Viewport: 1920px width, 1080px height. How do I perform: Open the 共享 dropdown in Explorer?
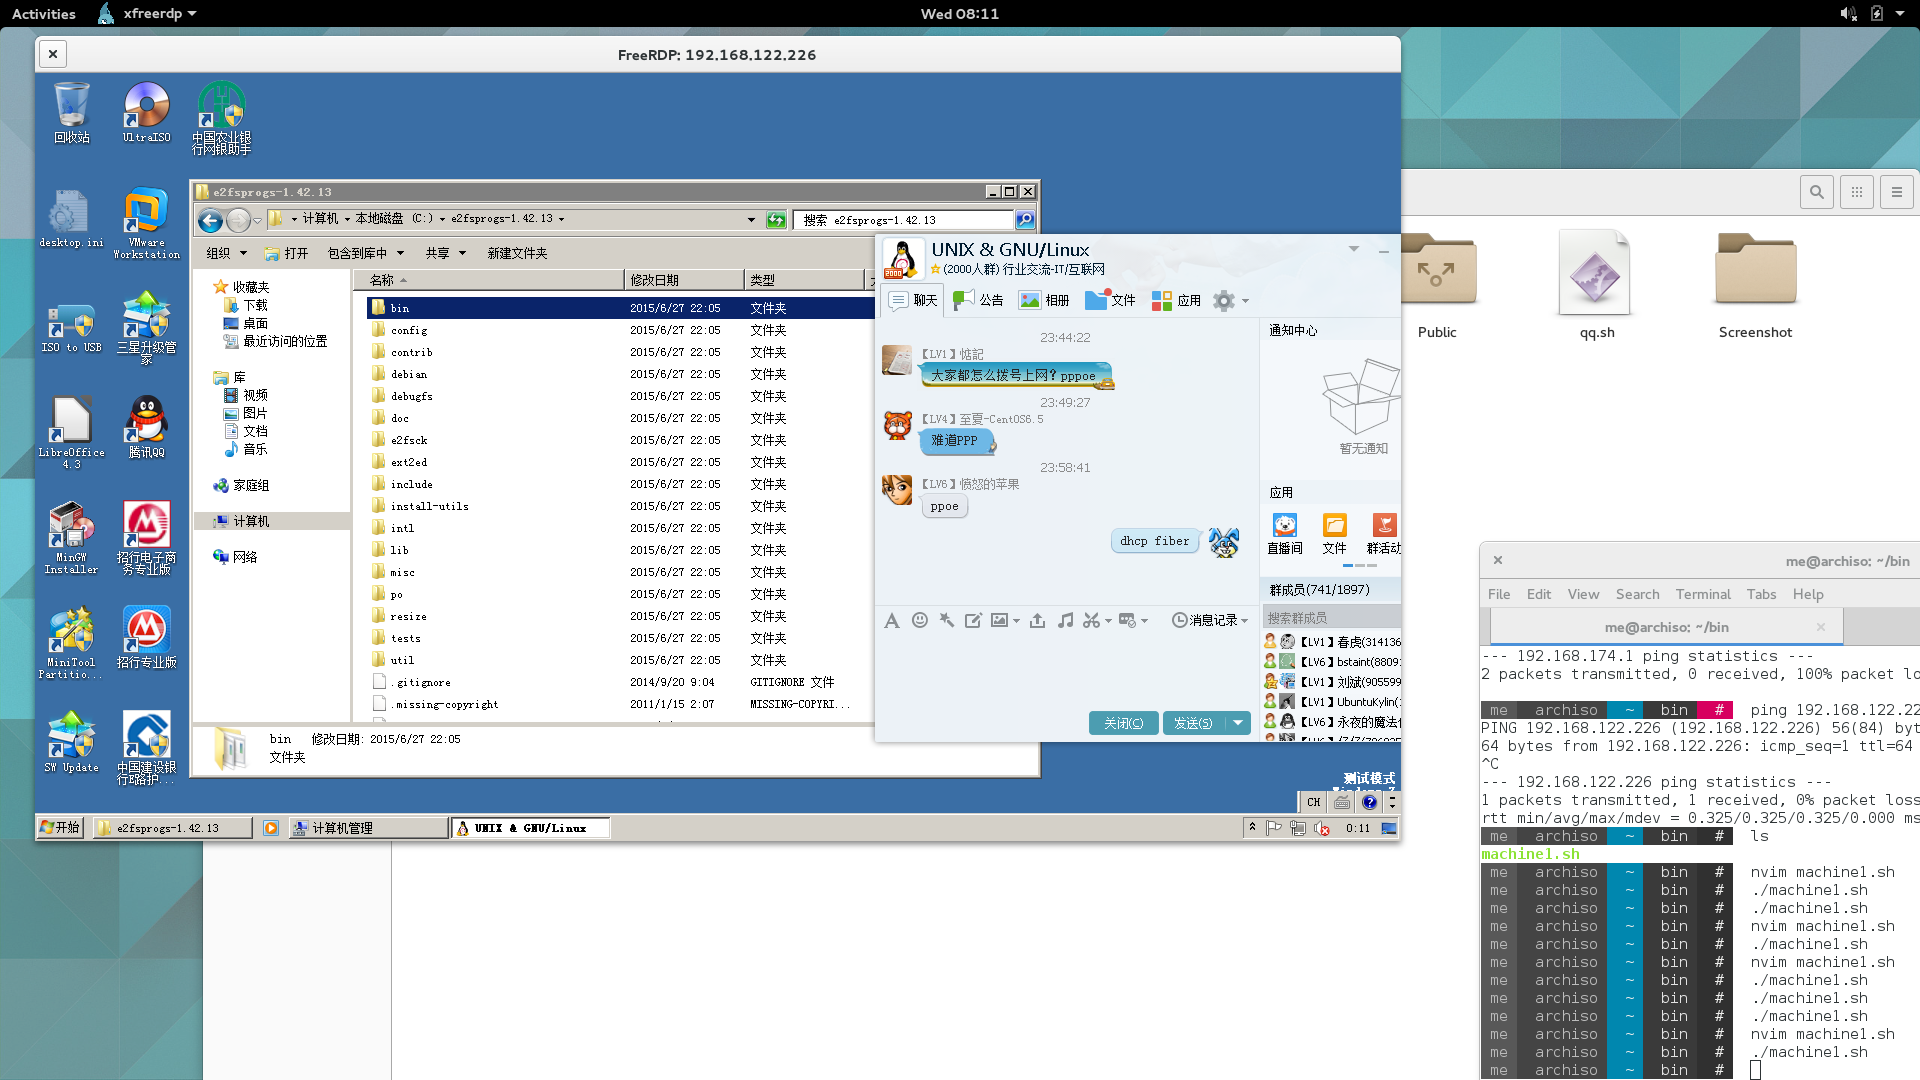pyautogui.click(x=446, y=254)
